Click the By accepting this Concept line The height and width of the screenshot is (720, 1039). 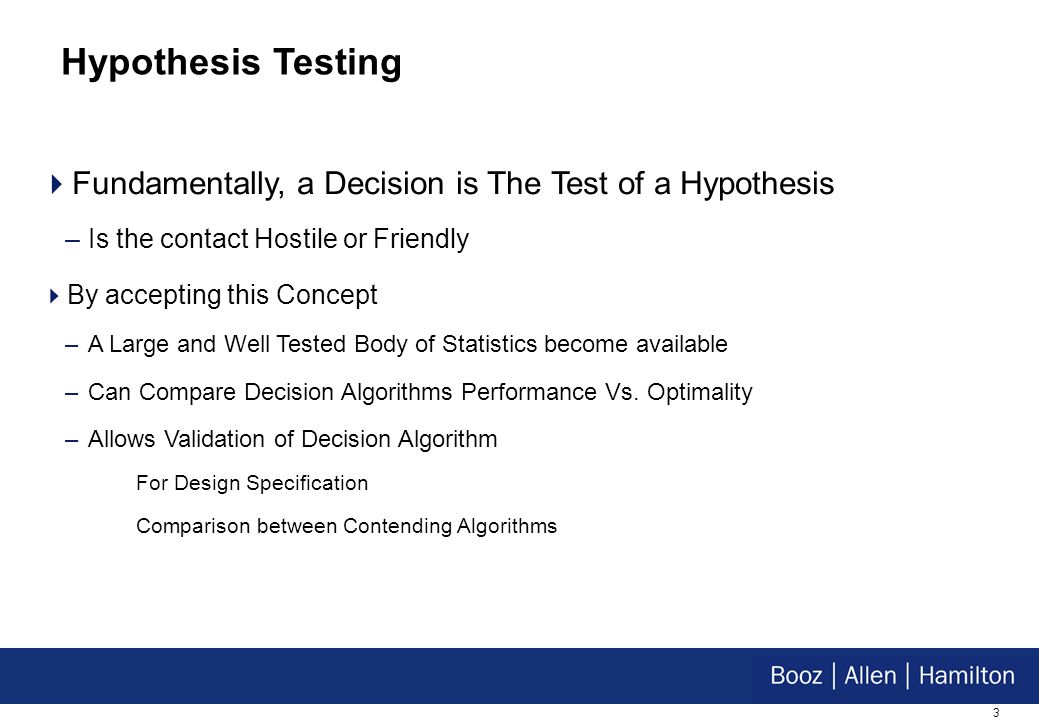(x=222, y=295)
